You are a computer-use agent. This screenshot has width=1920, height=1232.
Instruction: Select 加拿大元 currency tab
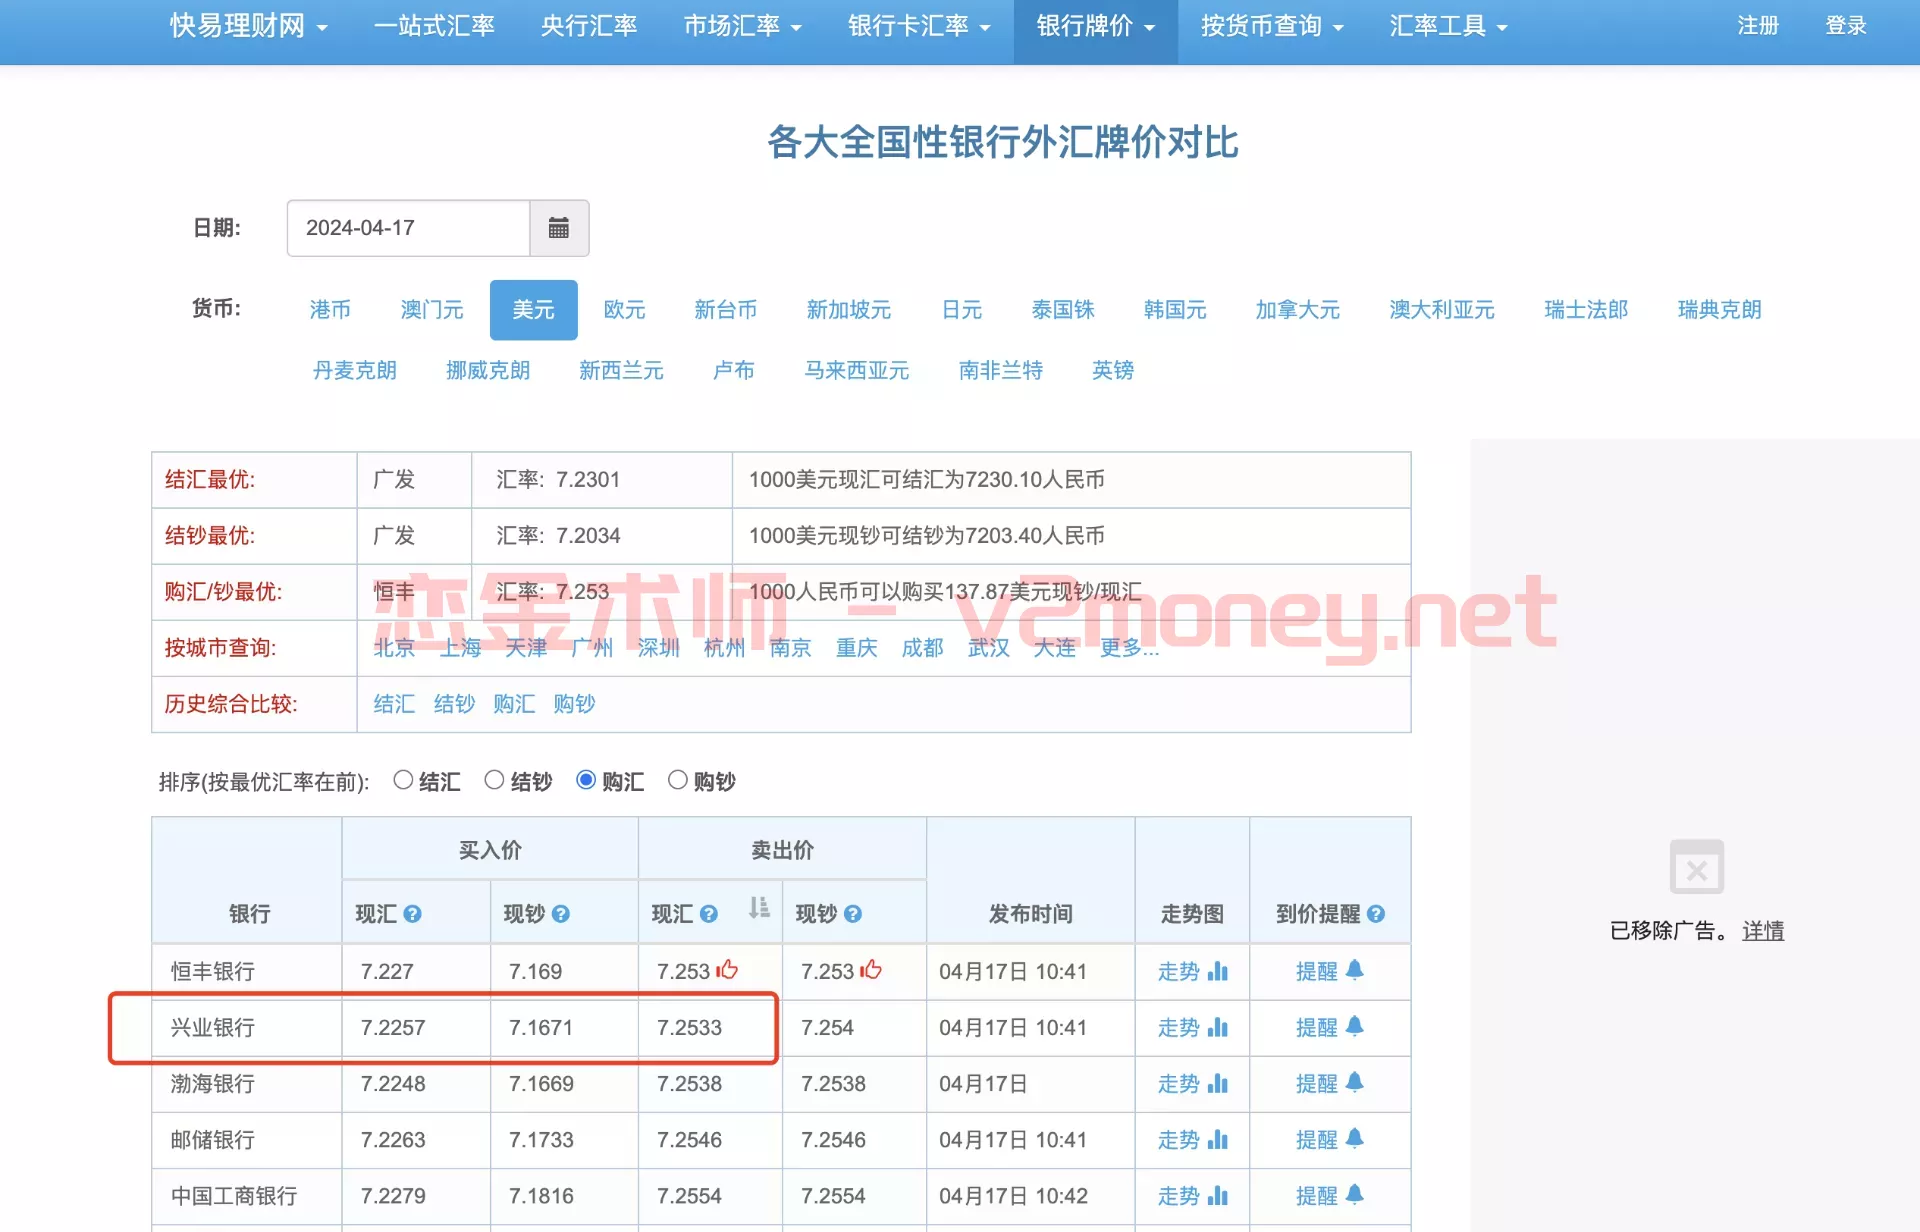click(x=1298, y=310)
